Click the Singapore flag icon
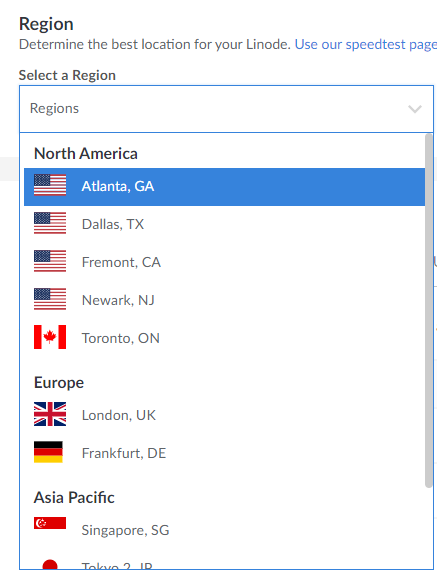 point(50,523)
